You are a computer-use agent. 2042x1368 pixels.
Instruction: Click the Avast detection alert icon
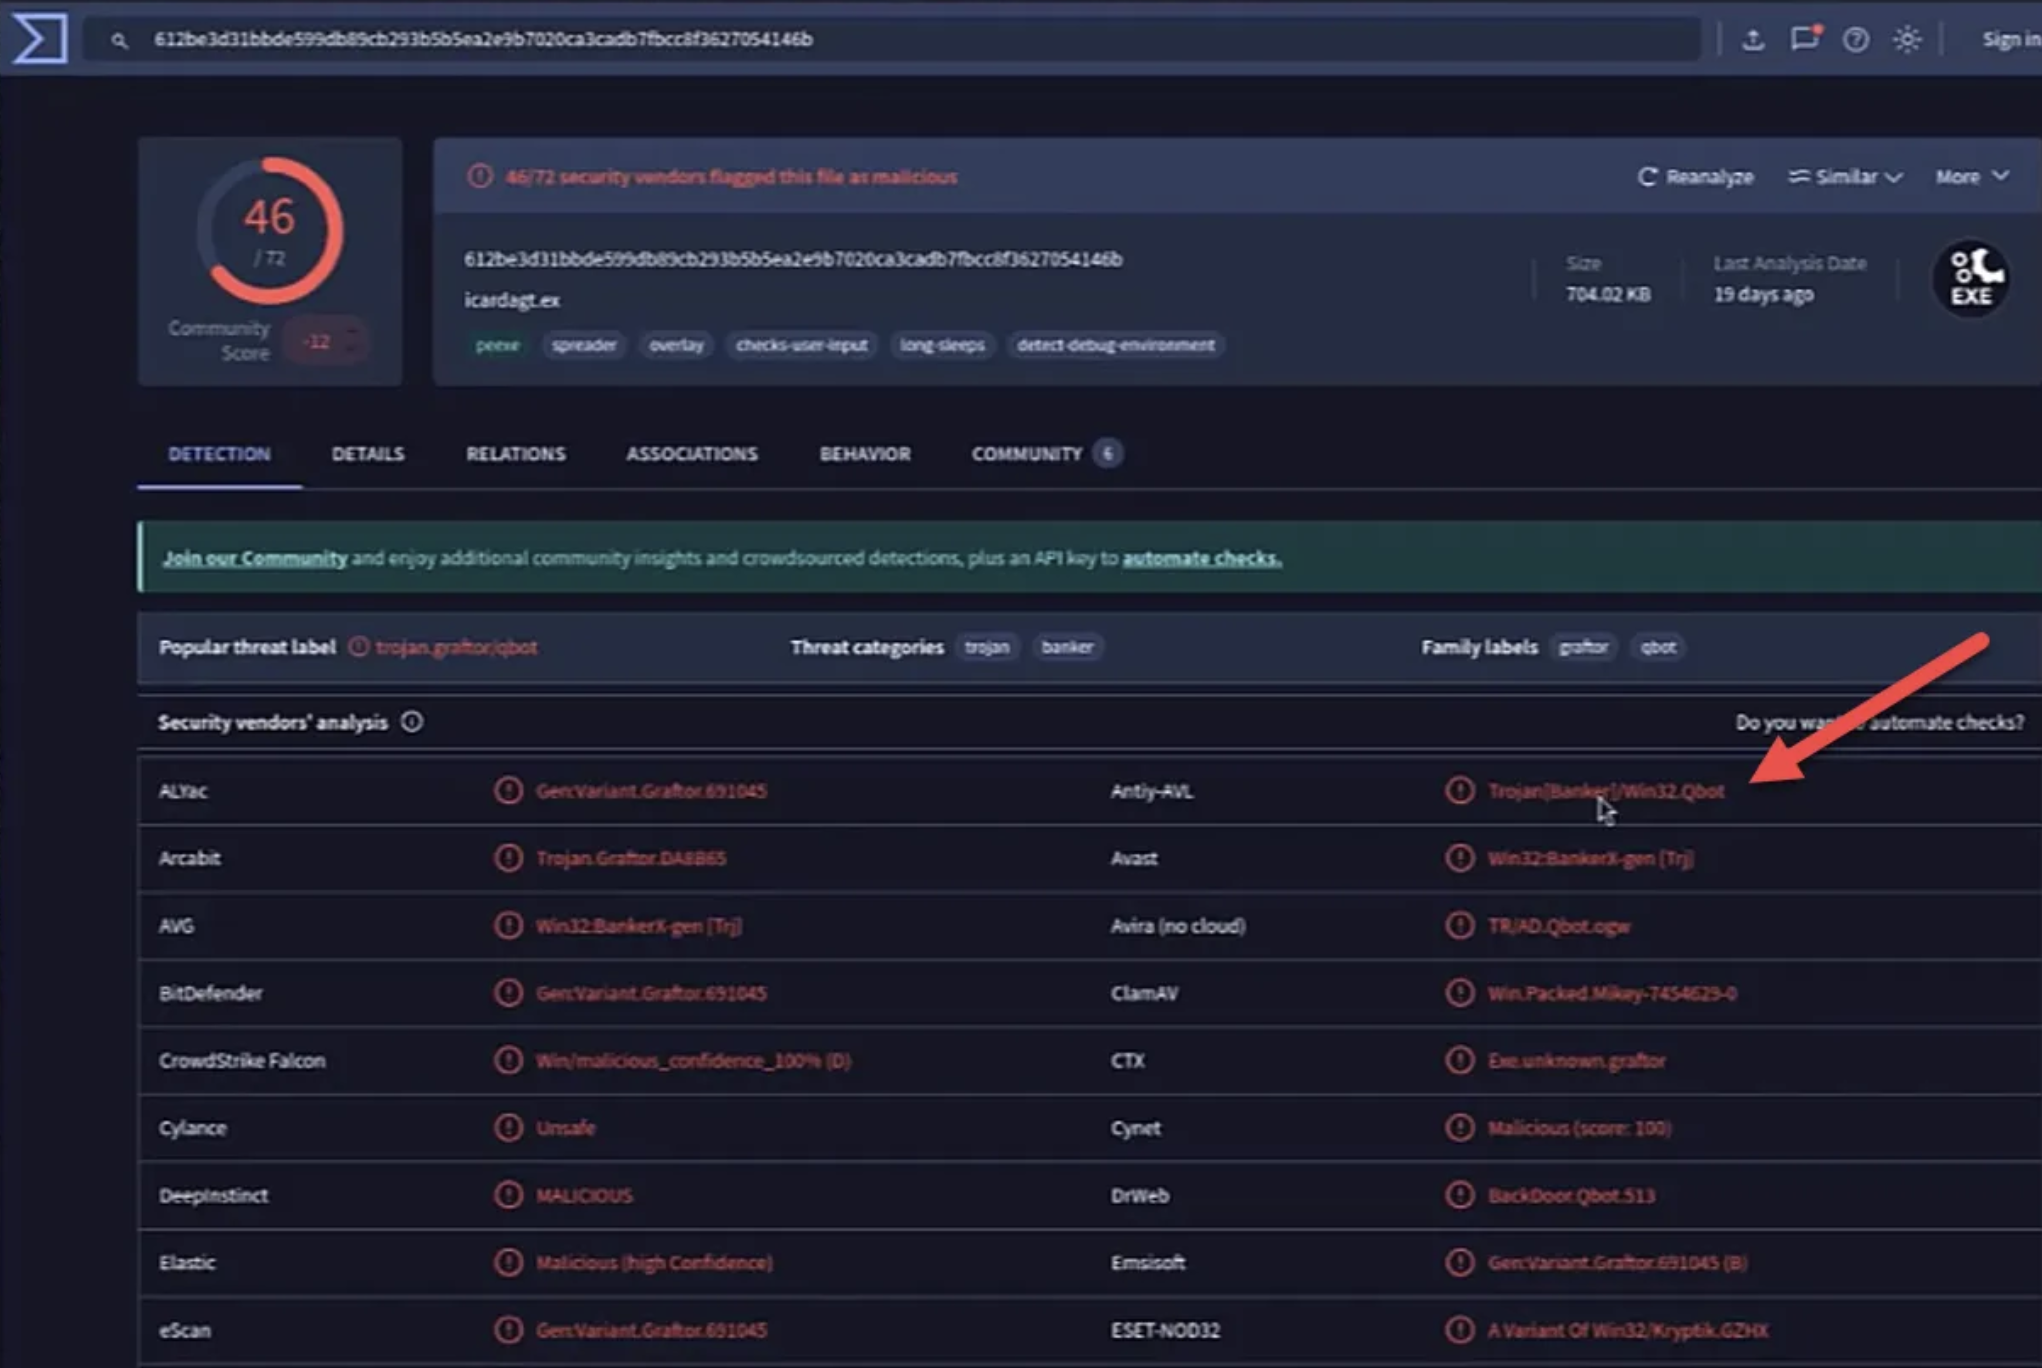point(1460,858)
